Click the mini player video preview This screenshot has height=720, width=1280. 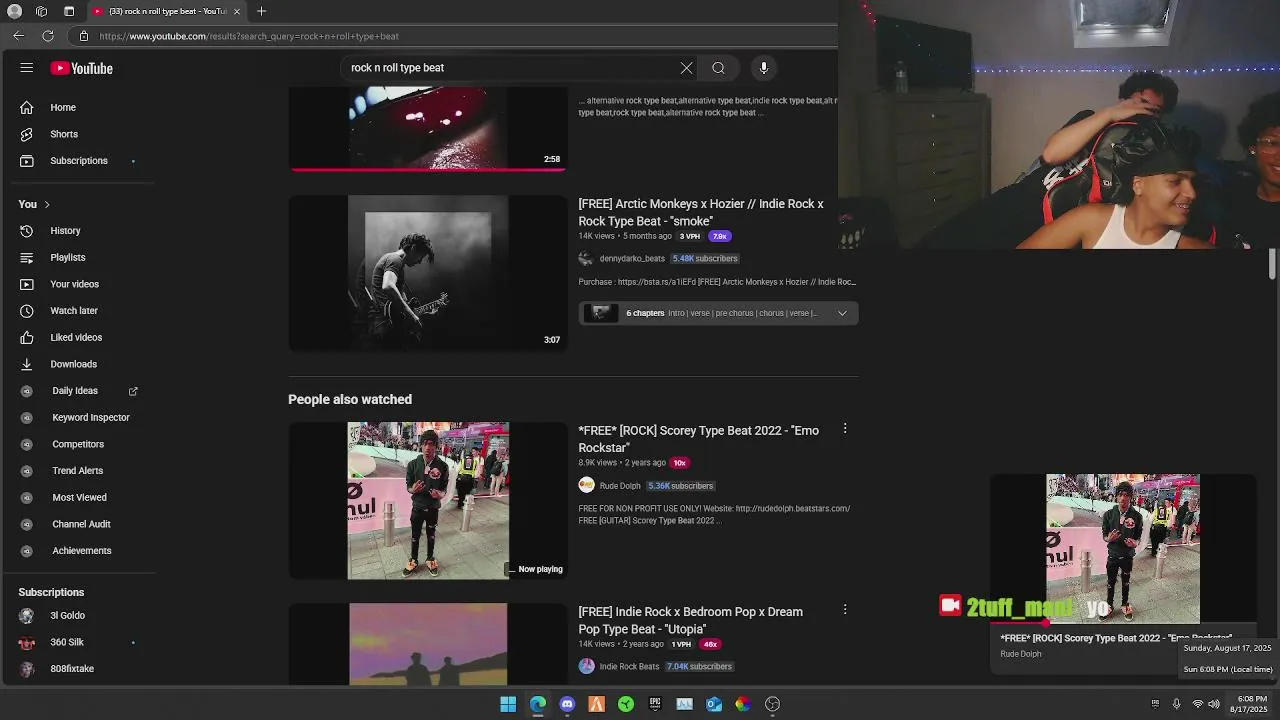click(1122, 548)
